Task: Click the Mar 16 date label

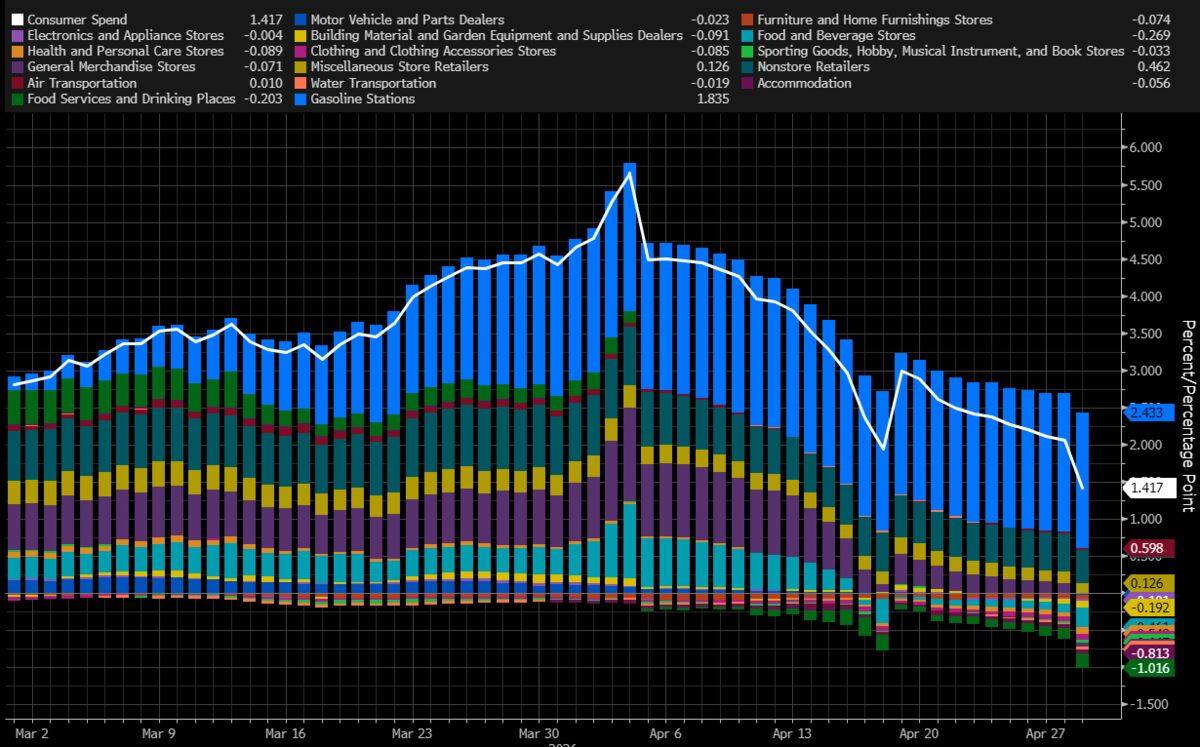Action: pos(284,732)
